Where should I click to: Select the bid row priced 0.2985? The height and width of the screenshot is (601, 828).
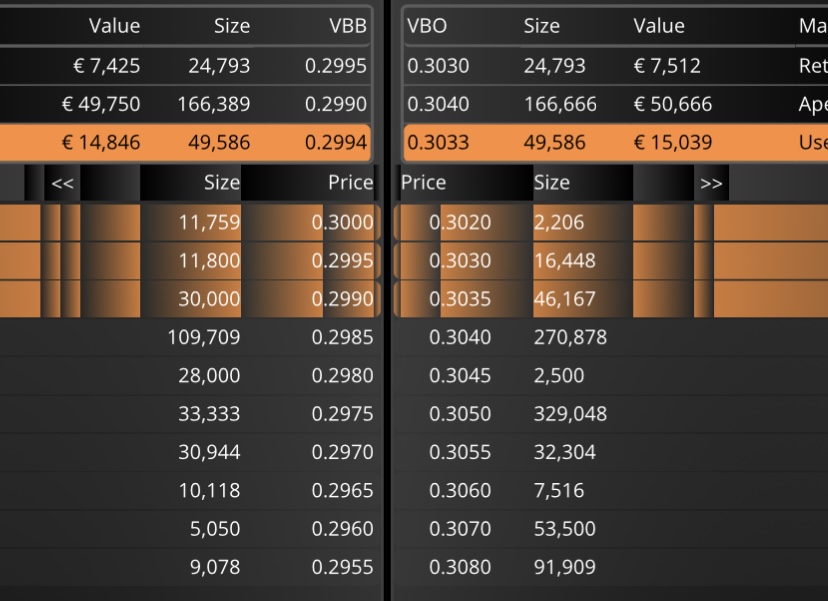(190, 337)
